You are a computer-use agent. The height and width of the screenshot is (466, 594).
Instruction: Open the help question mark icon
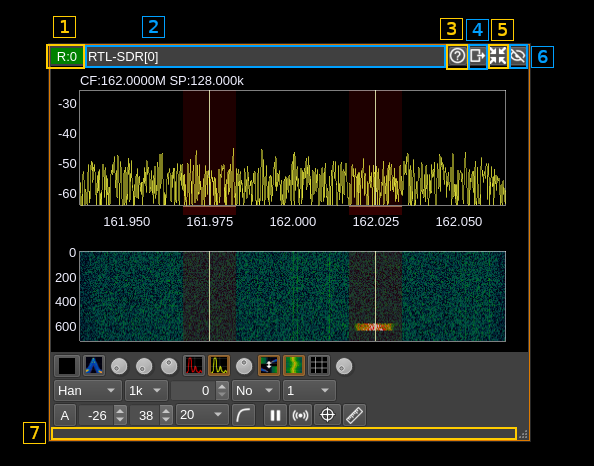457,56
